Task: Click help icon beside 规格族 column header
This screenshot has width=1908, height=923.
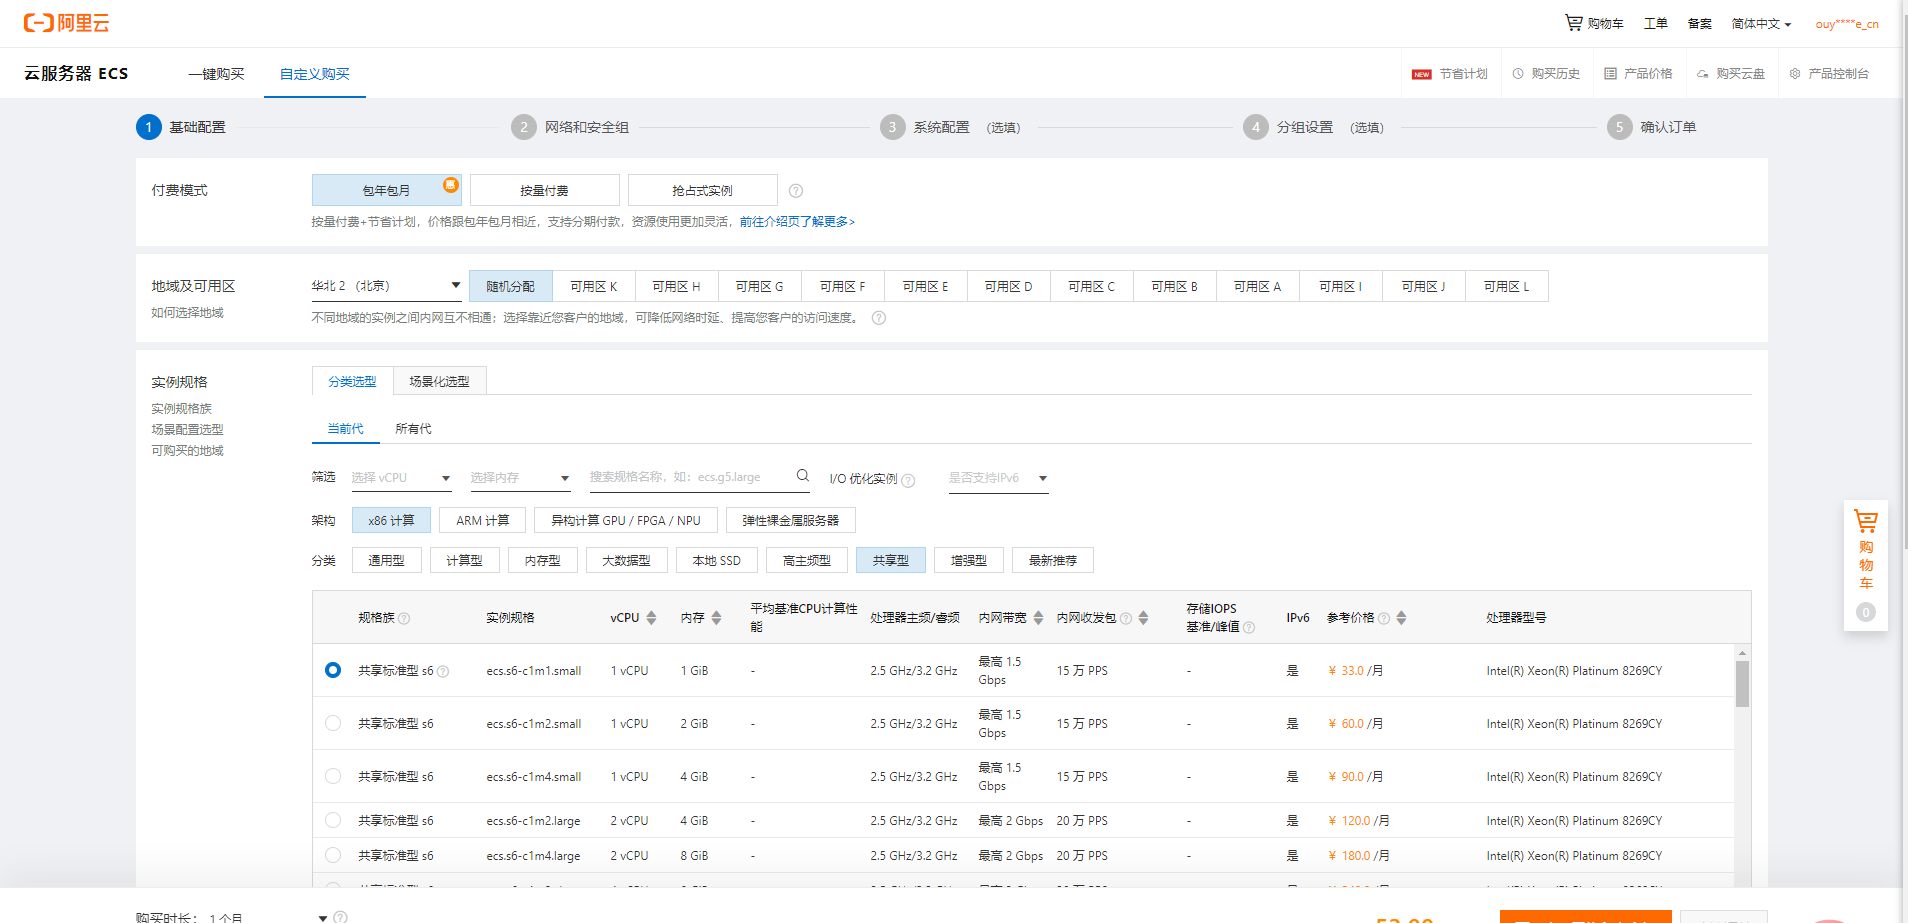Action: [x=404, y=619]
